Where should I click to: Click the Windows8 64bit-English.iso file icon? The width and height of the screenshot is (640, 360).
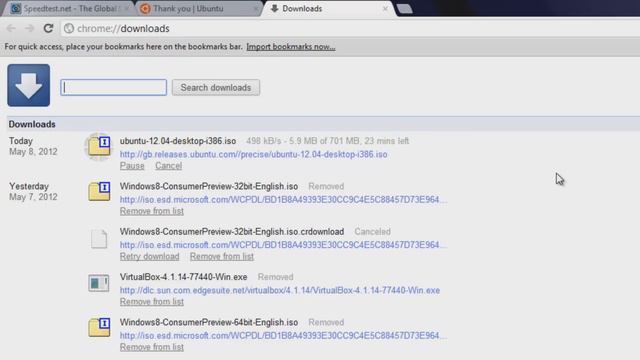(99, 327)
